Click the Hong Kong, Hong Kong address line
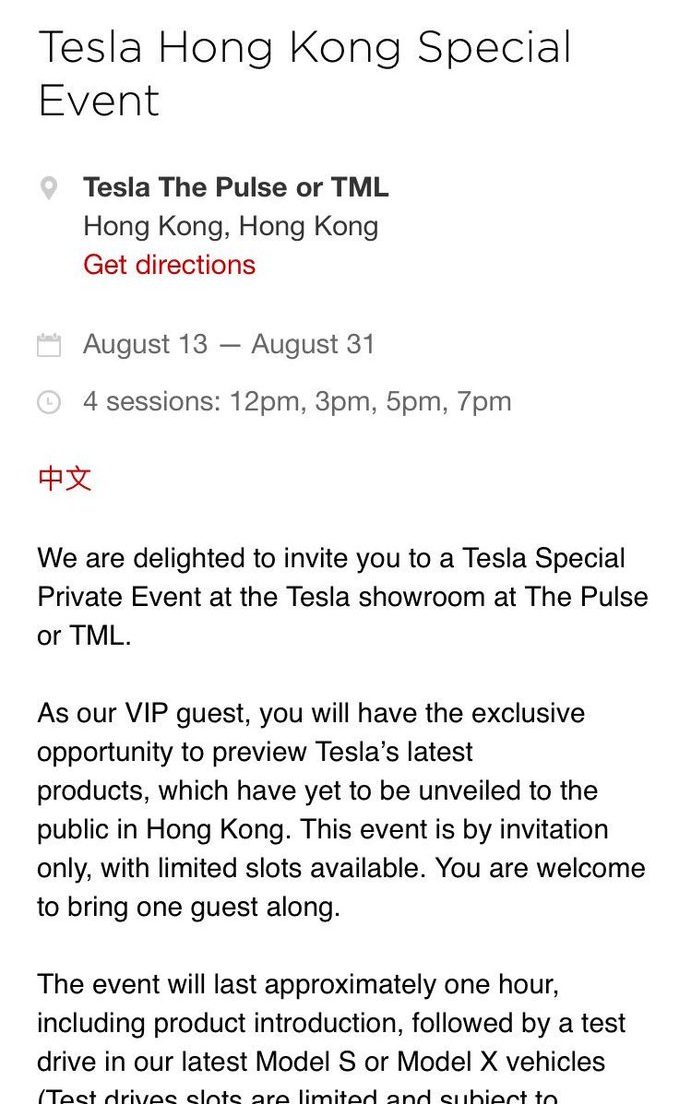Viewport: 691px width, 1104px height. [231, 227]
